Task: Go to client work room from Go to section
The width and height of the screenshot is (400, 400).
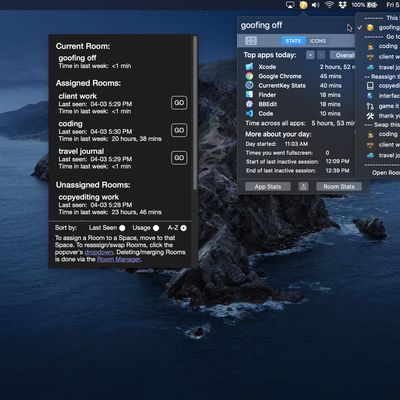Action: point(382,57)
